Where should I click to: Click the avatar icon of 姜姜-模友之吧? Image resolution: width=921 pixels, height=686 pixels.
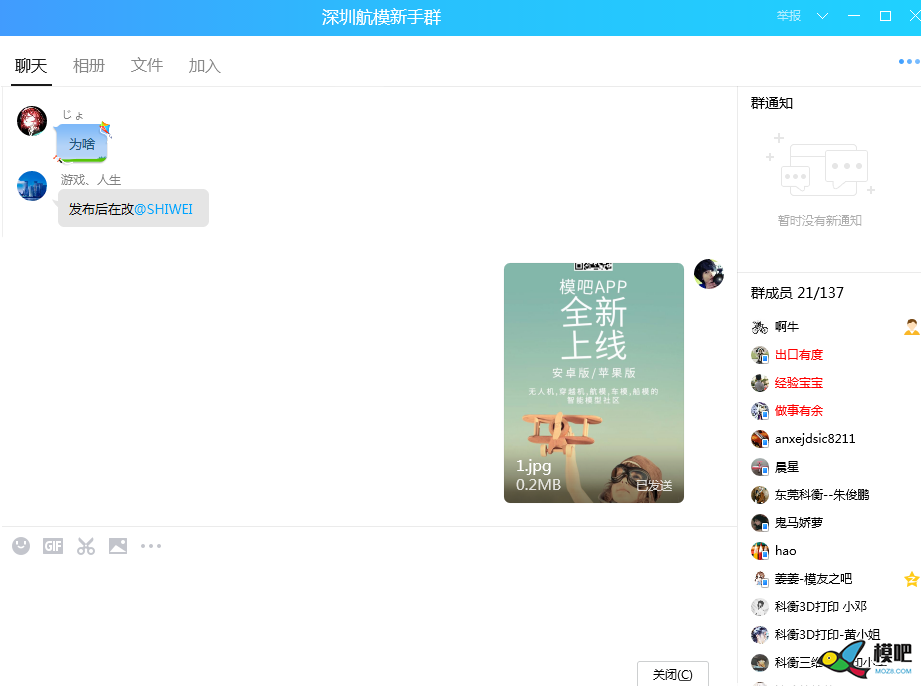click(760, 579)
